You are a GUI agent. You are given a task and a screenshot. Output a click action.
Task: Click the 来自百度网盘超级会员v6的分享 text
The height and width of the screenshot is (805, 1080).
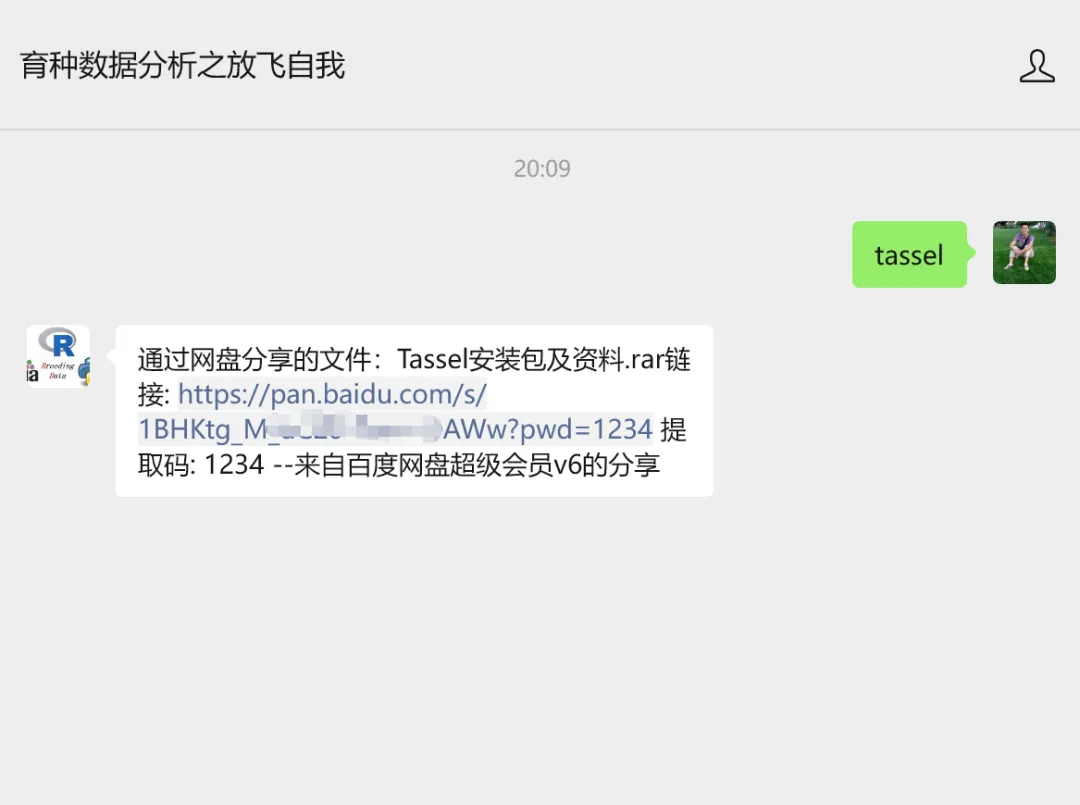477,465
